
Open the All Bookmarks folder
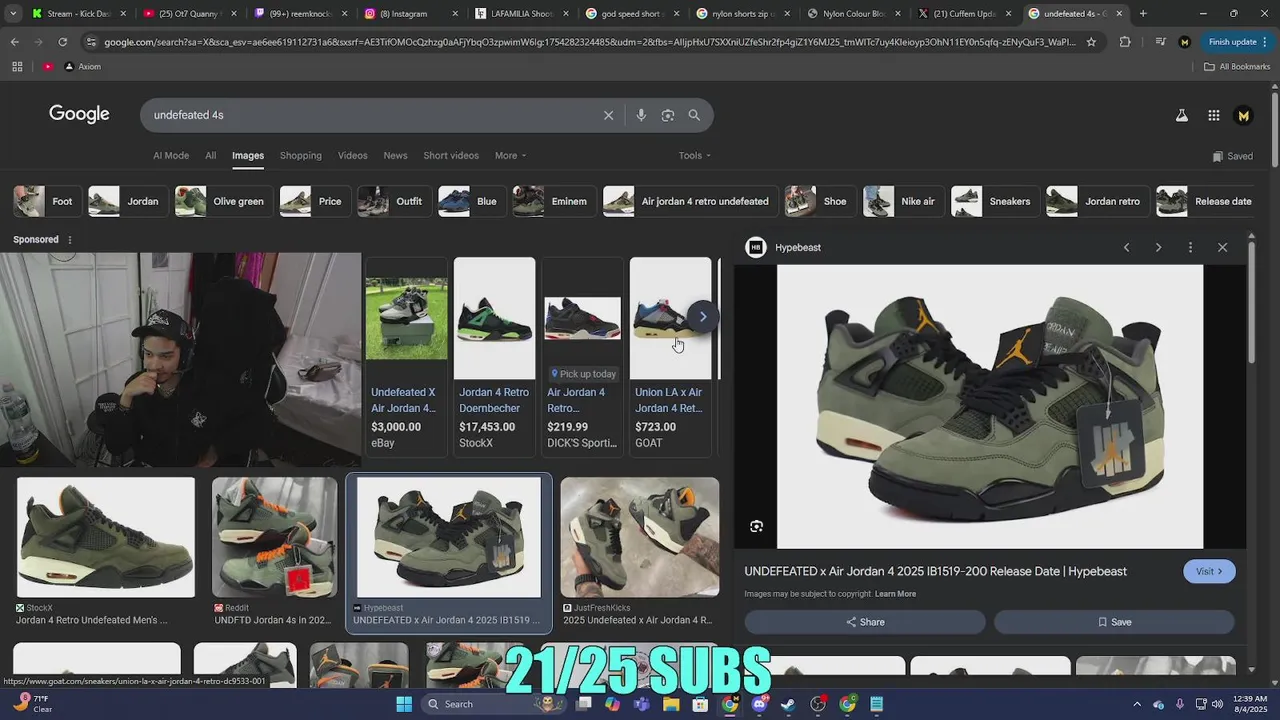pyautogui.click(x=1237, y=66)
